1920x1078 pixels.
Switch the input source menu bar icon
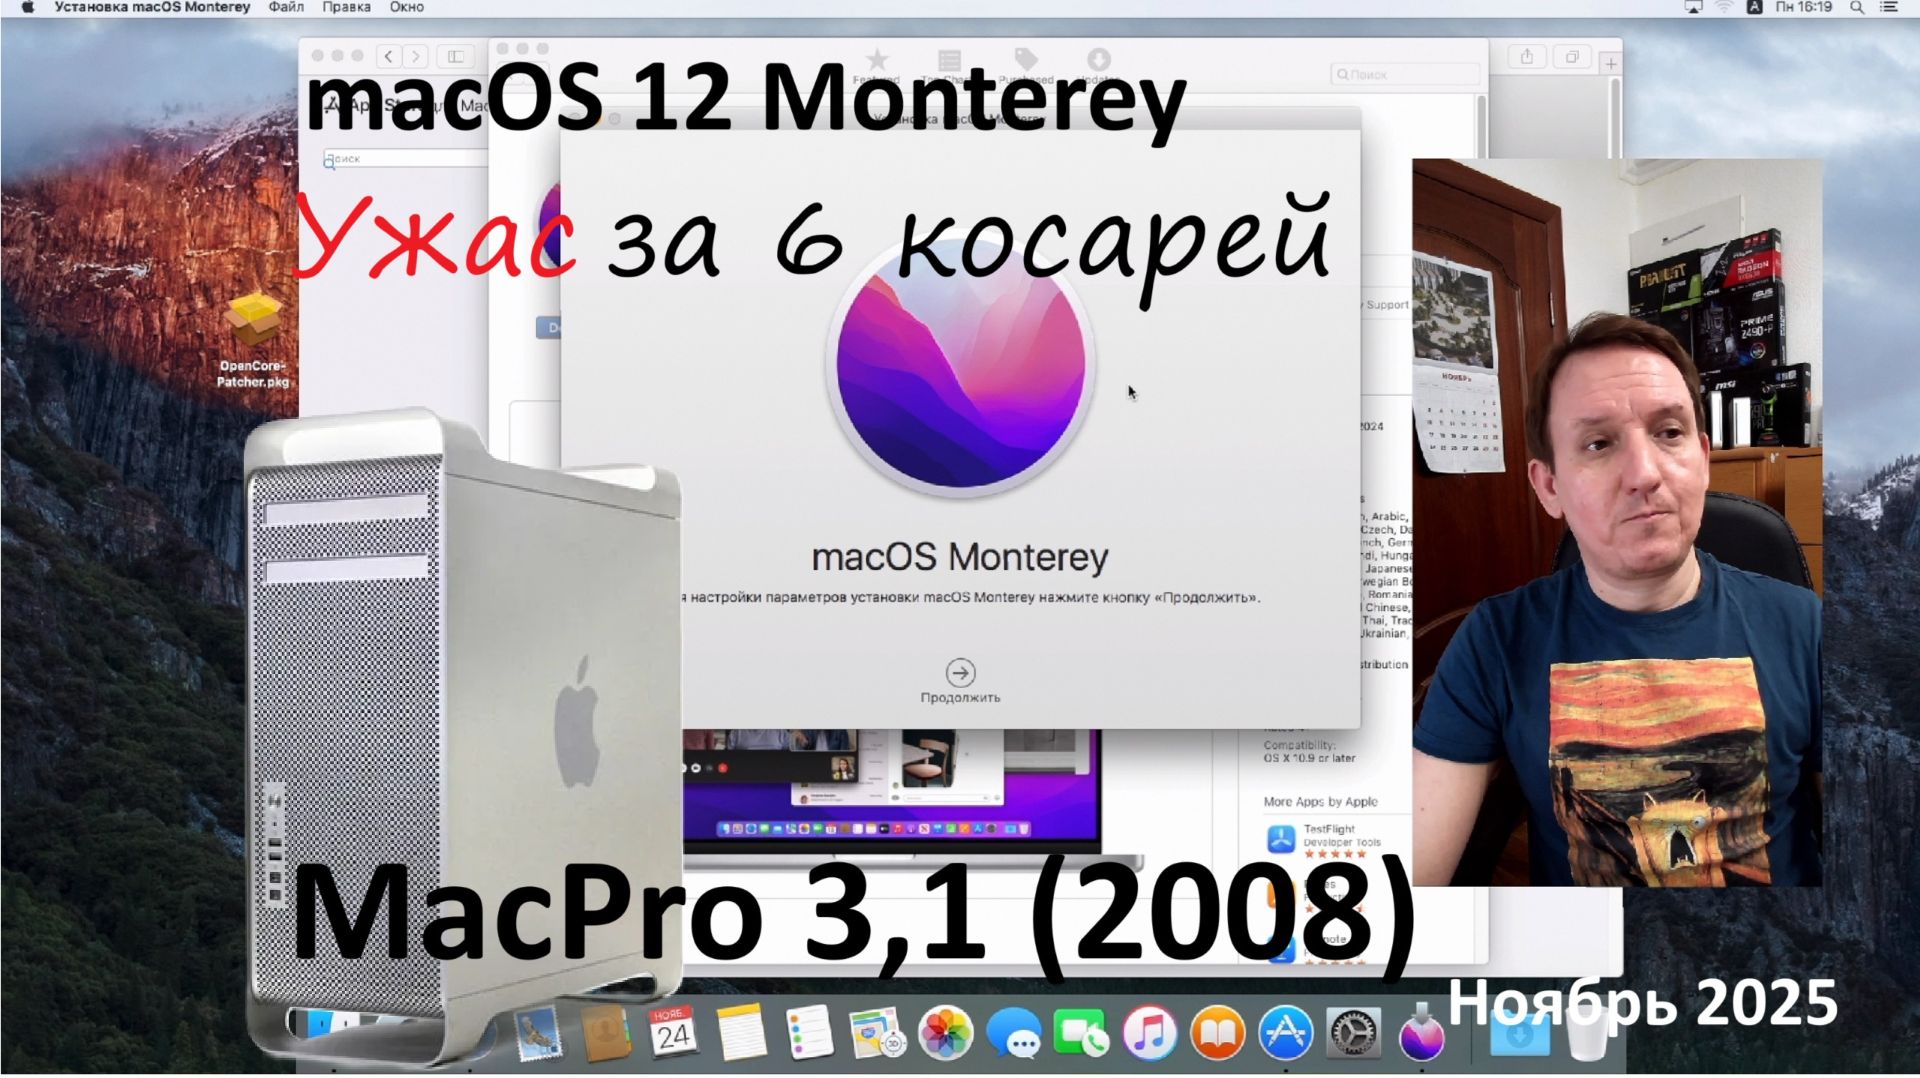(x=1754, y=7)
